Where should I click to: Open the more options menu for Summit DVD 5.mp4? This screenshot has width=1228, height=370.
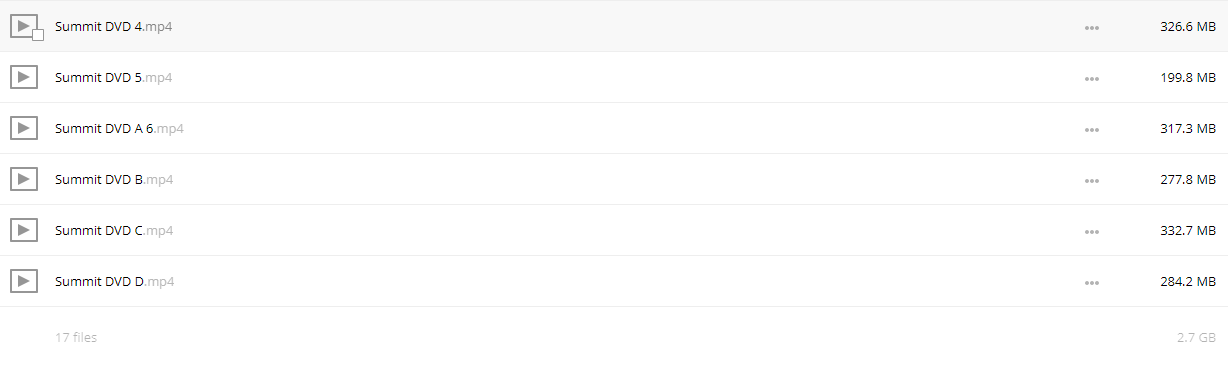(x=1092, y=78)
